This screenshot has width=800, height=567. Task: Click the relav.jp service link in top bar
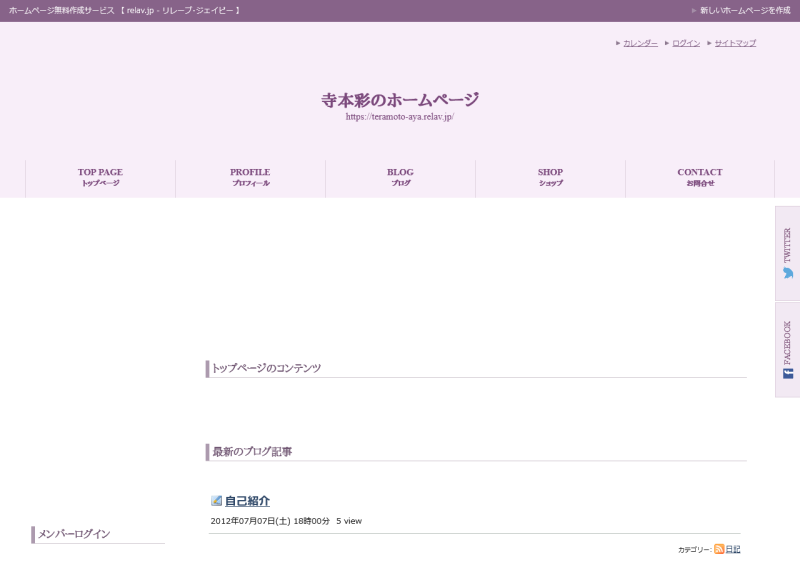pos(125,10)
